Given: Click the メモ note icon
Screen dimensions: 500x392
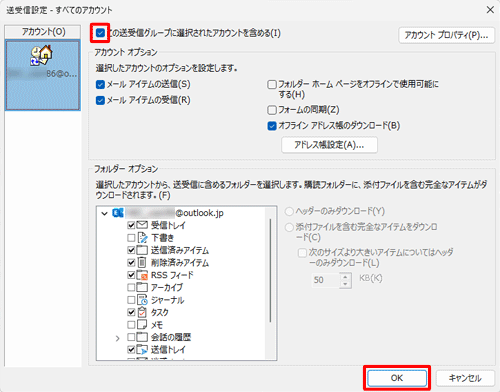Looking at the screenshot, I should [142, 325].
